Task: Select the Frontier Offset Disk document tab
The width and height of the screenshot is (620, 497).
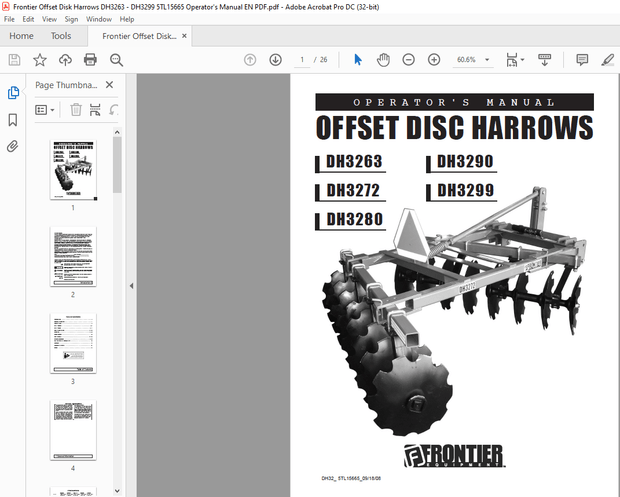Action: pos(139,36)
